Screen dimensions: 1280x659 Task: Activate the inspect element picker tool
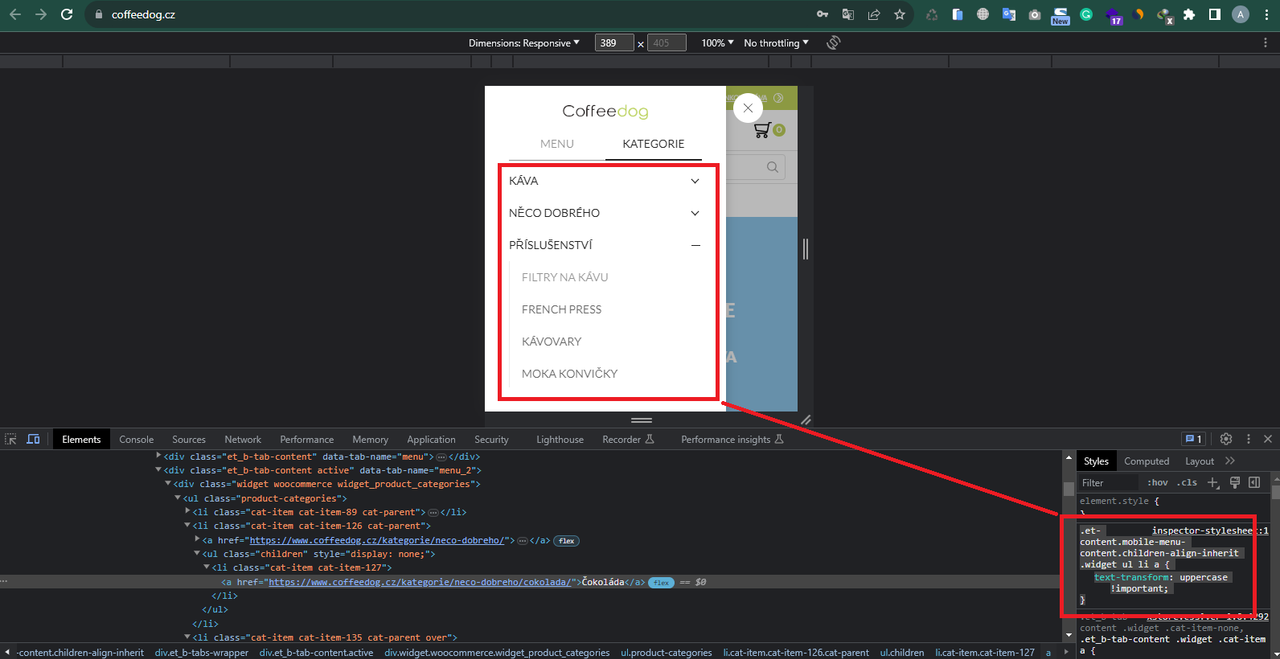11,439
